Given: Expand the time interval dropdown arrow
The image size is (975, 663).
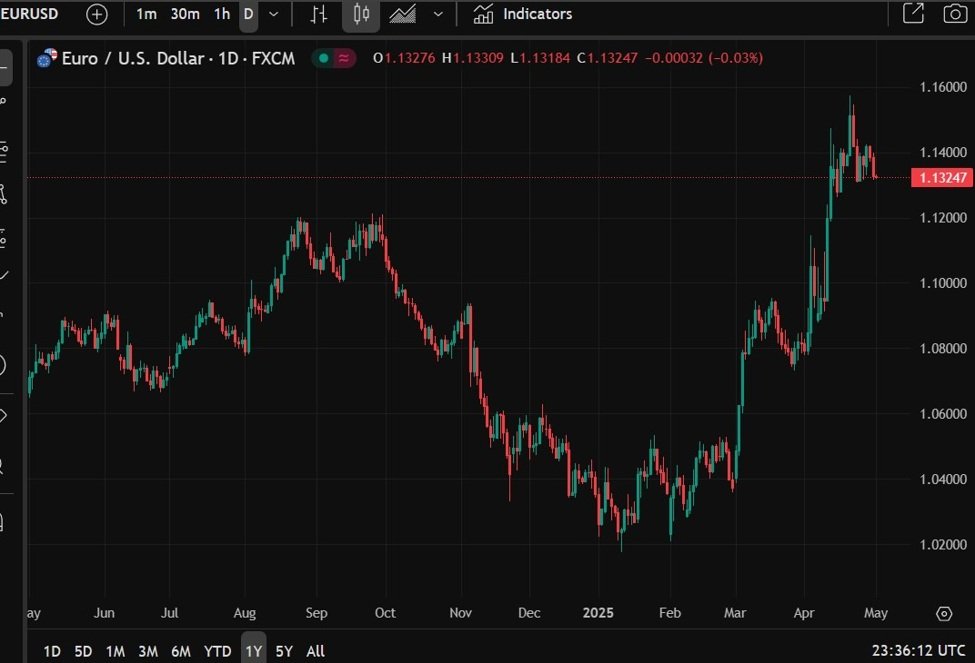Looking at the screenshot, I should [273, 14].
